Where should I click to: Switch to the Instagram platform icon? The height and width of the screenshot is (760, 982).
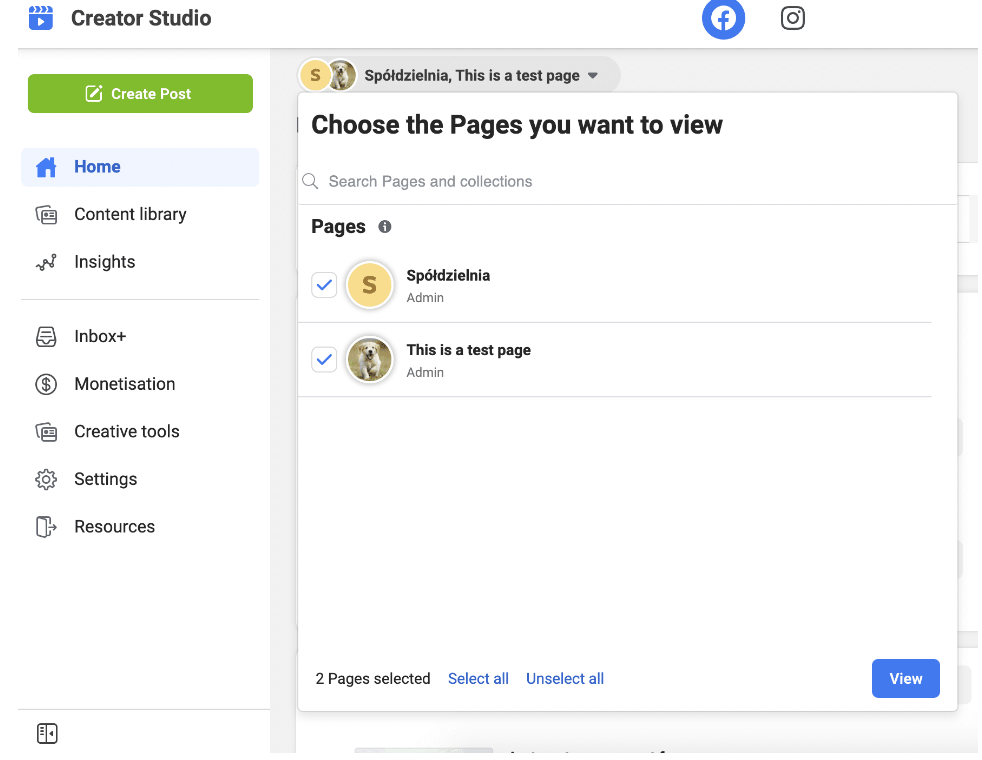[792, 18]
